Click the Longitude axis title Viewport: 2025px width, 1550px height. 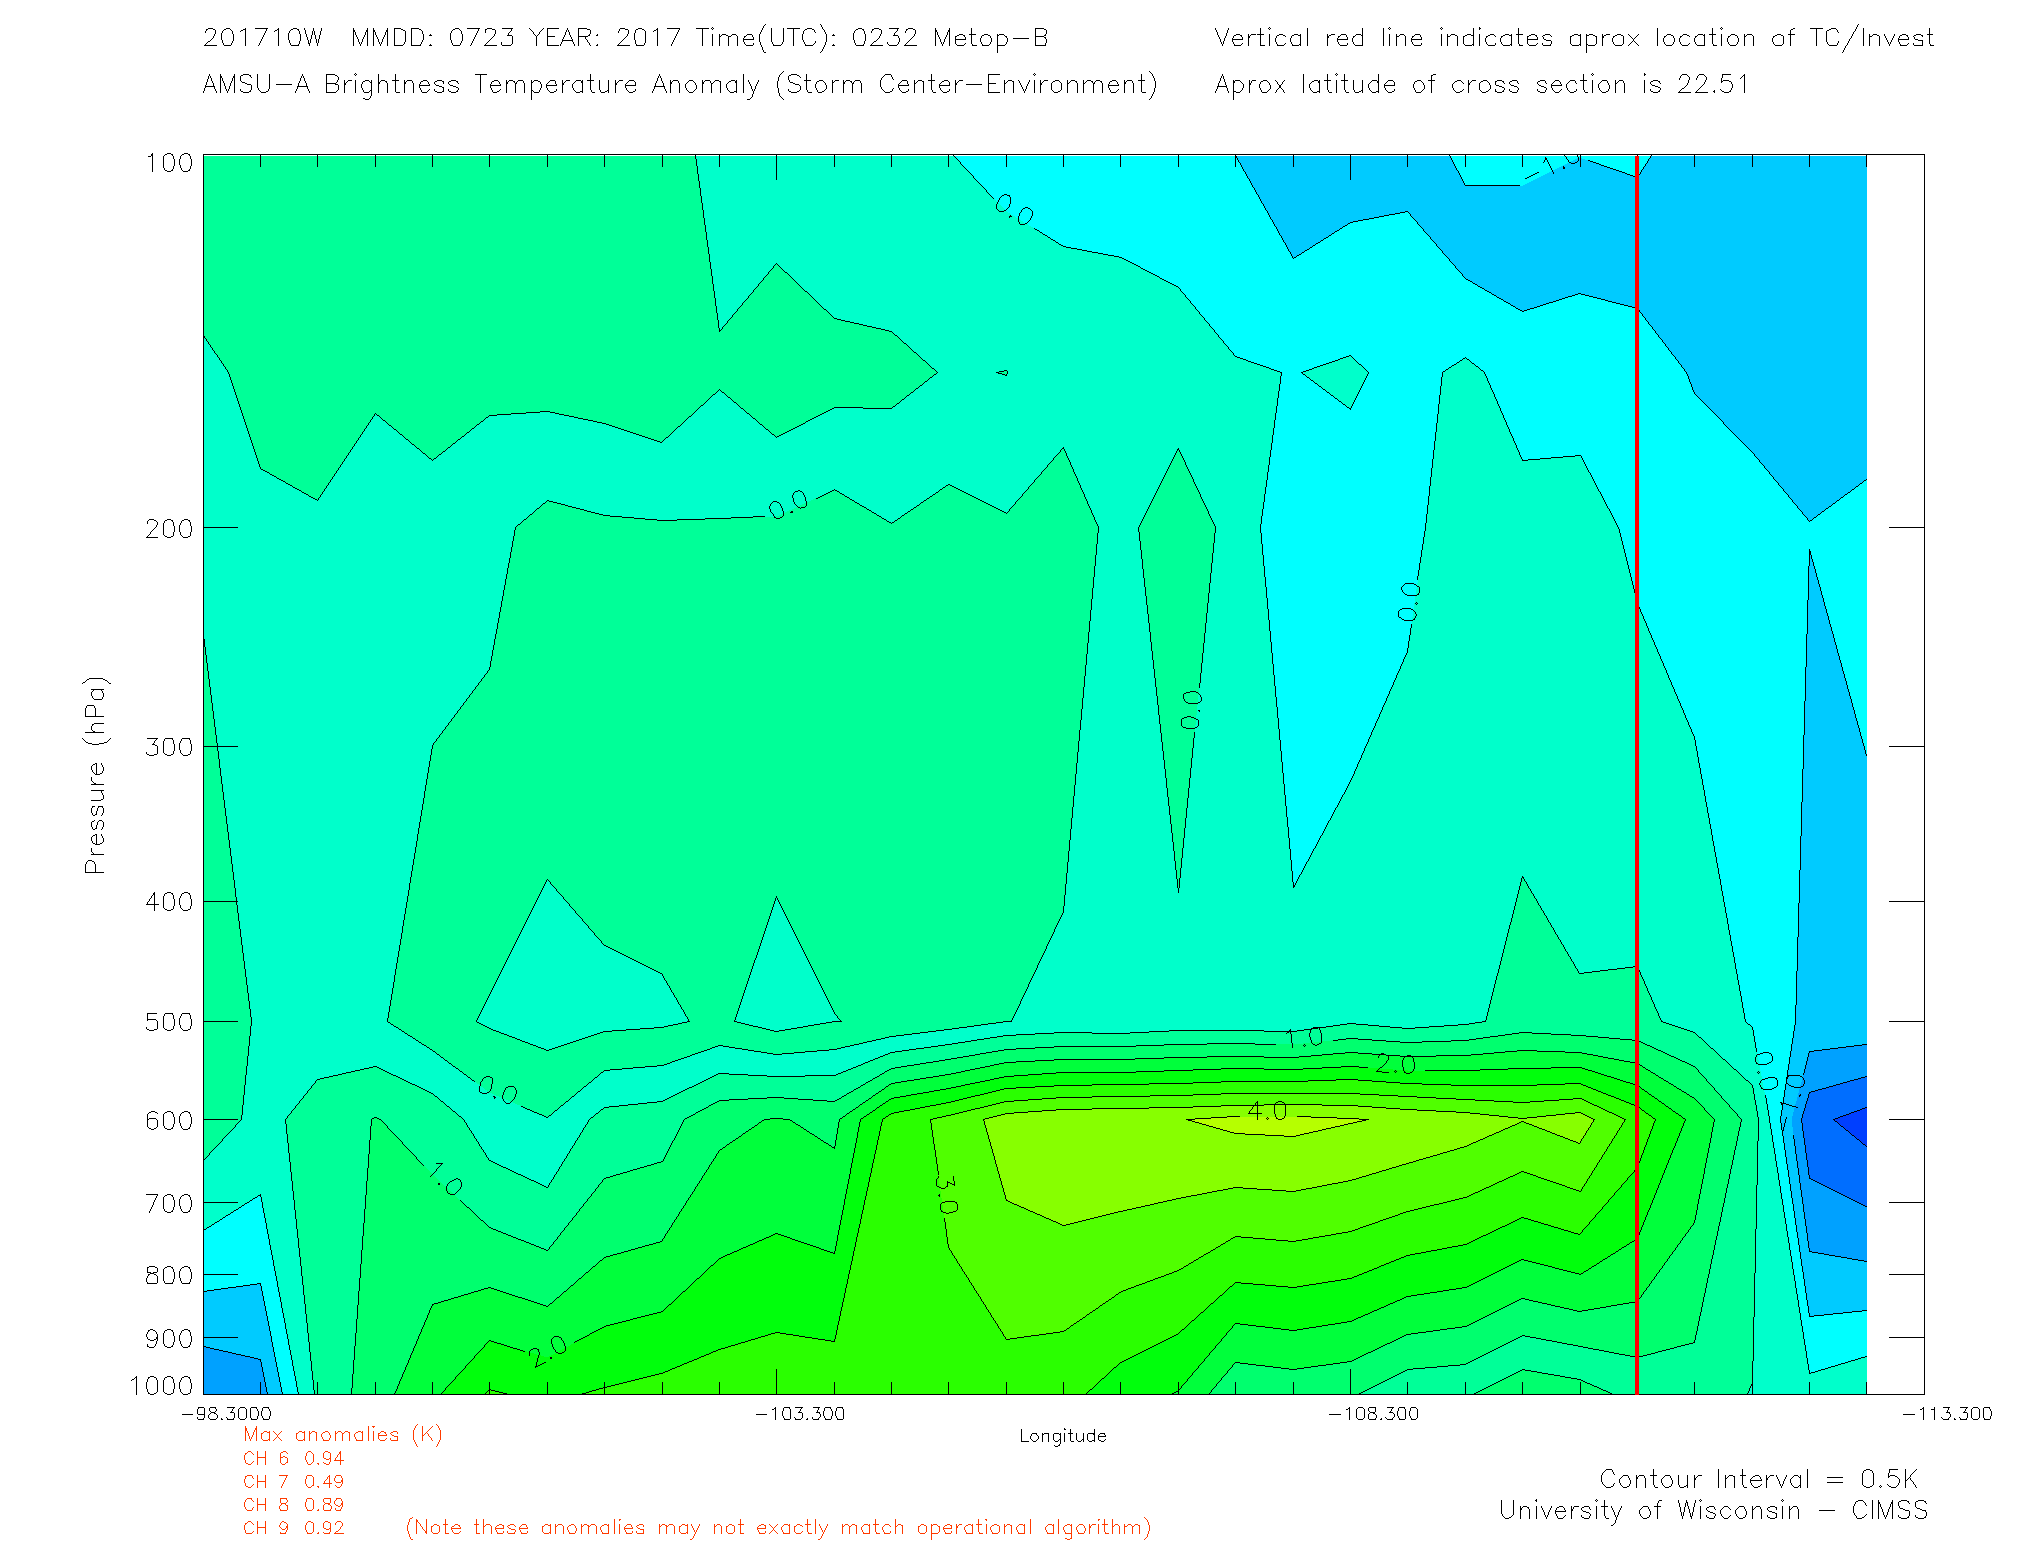click(x=1062, y=1436)
